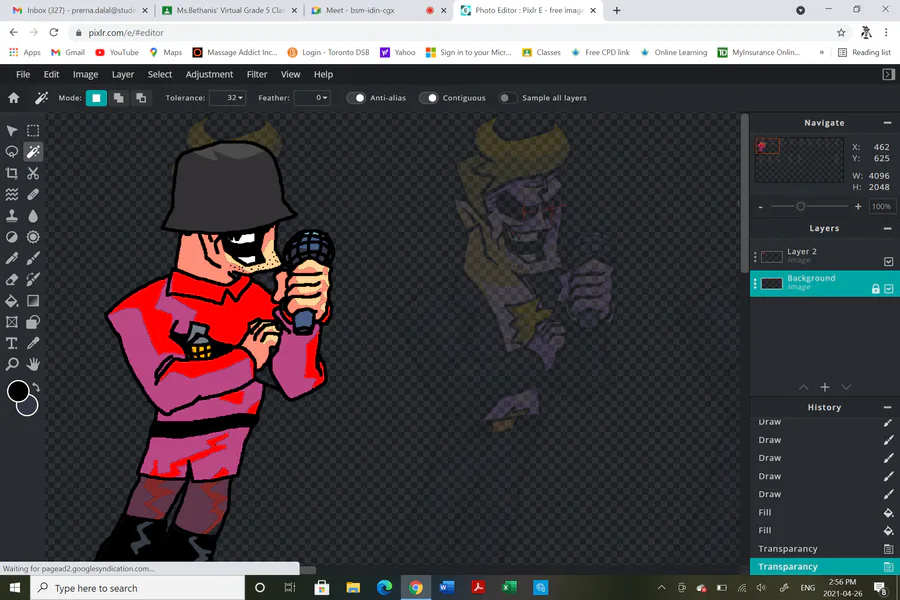The width and height of the screenshot is (900, 600).
Task: Select the Marquee selection tool
Action: pos(33,131)
